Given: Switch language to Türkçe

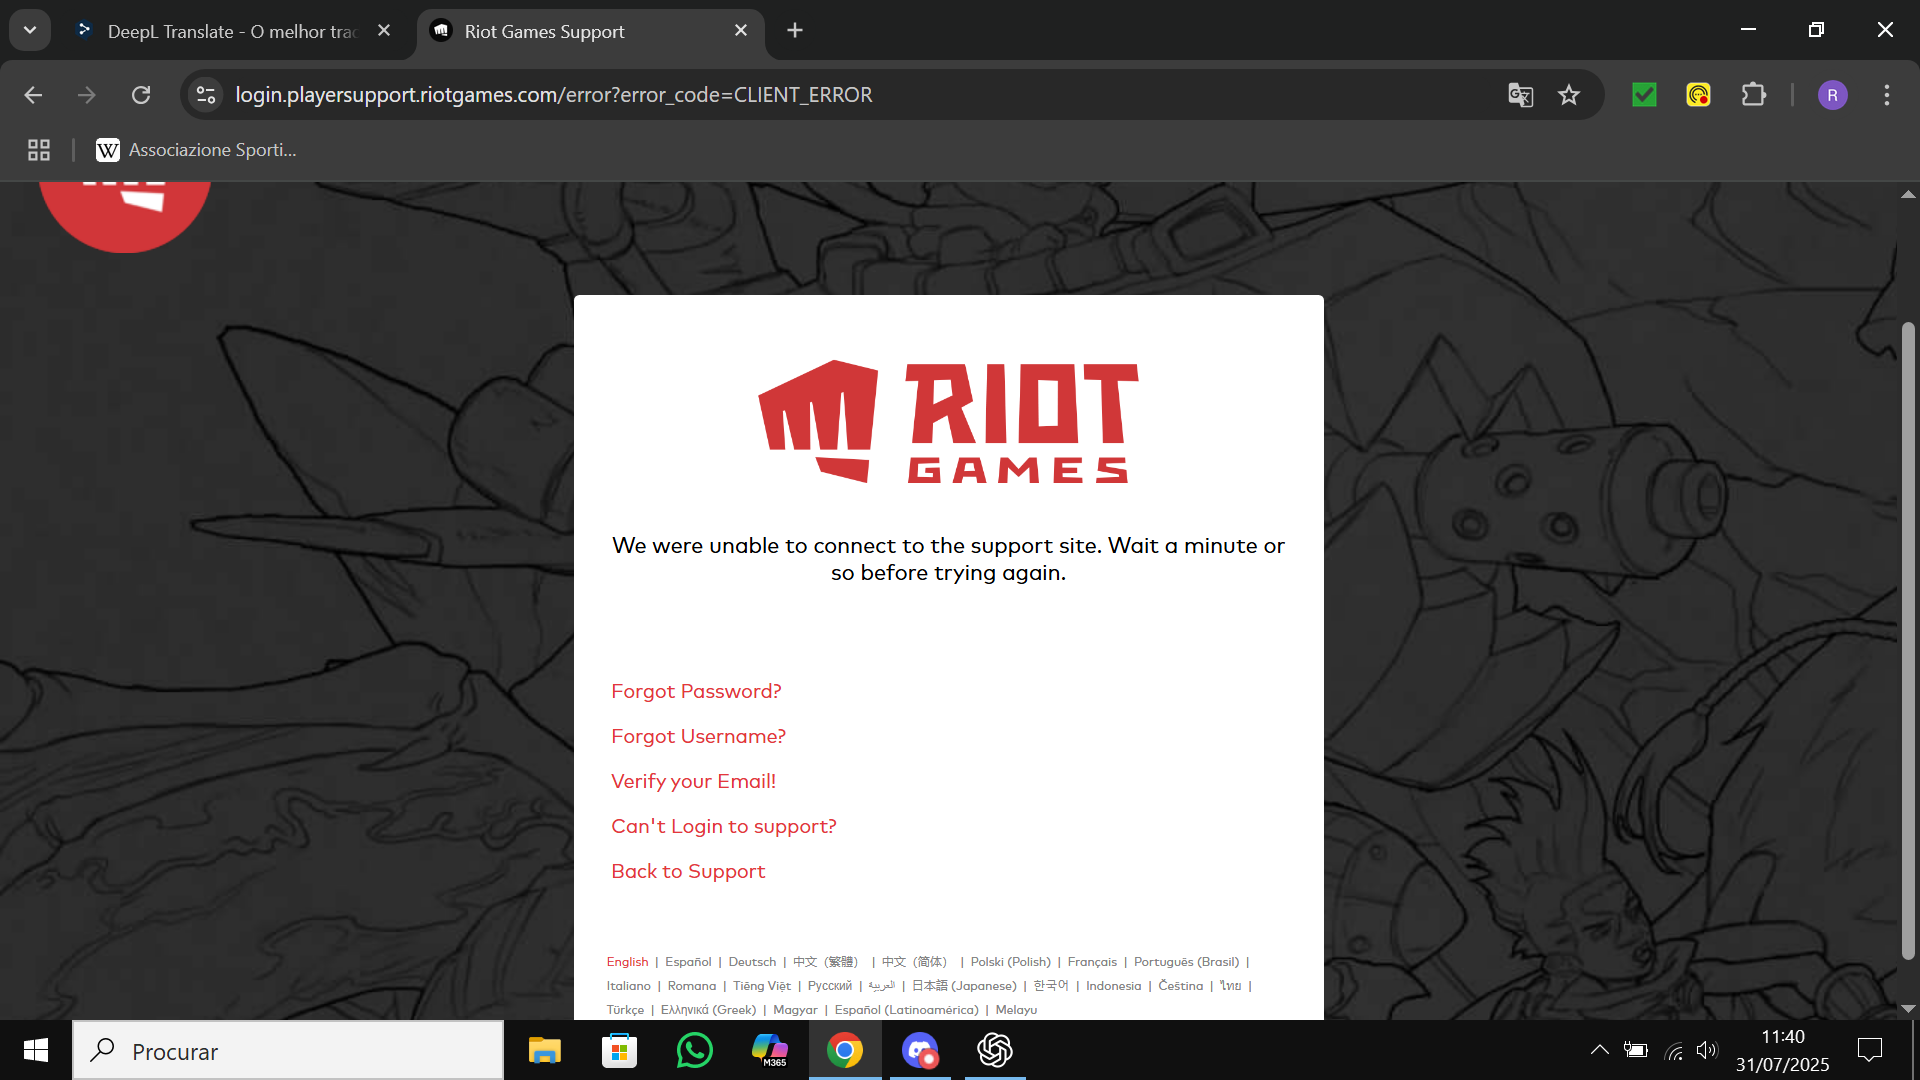Looking at the screenshot, I should point(625,1010).
